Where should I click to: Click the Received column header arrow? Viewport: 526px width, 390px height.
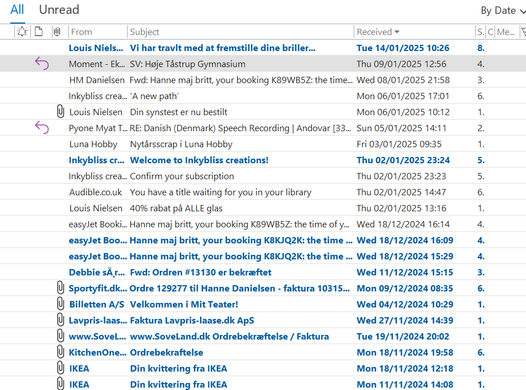[397, 32]
